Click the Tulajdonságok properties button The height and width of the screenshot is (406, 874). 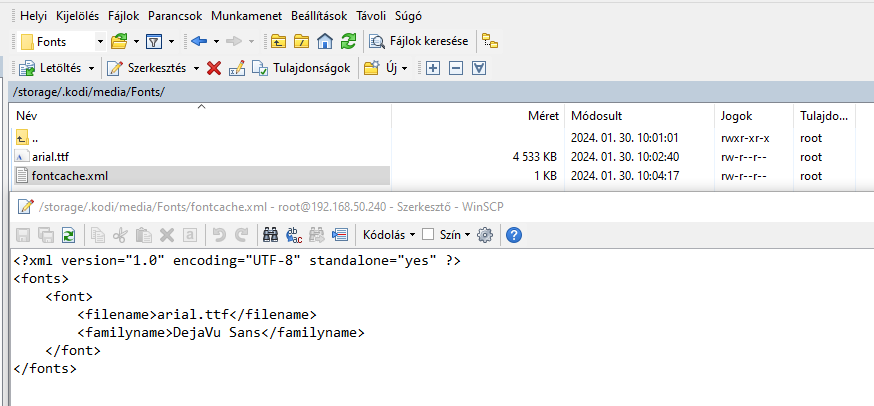coord(302,68)
